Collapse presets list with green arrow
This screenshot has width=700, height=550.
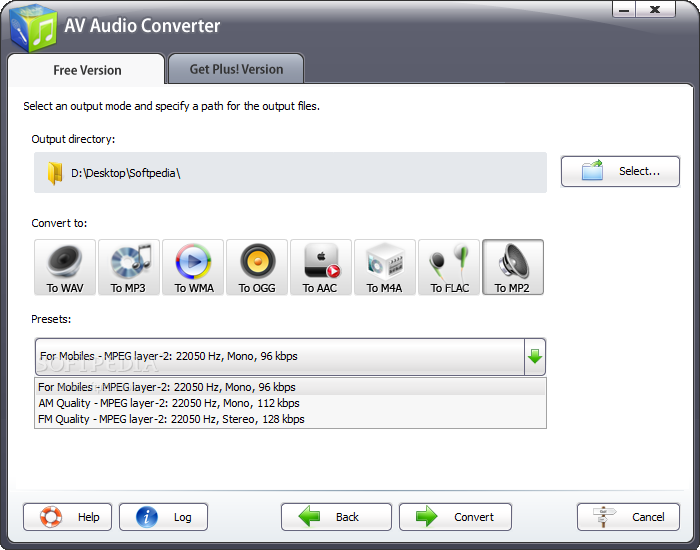click(535, 357)
